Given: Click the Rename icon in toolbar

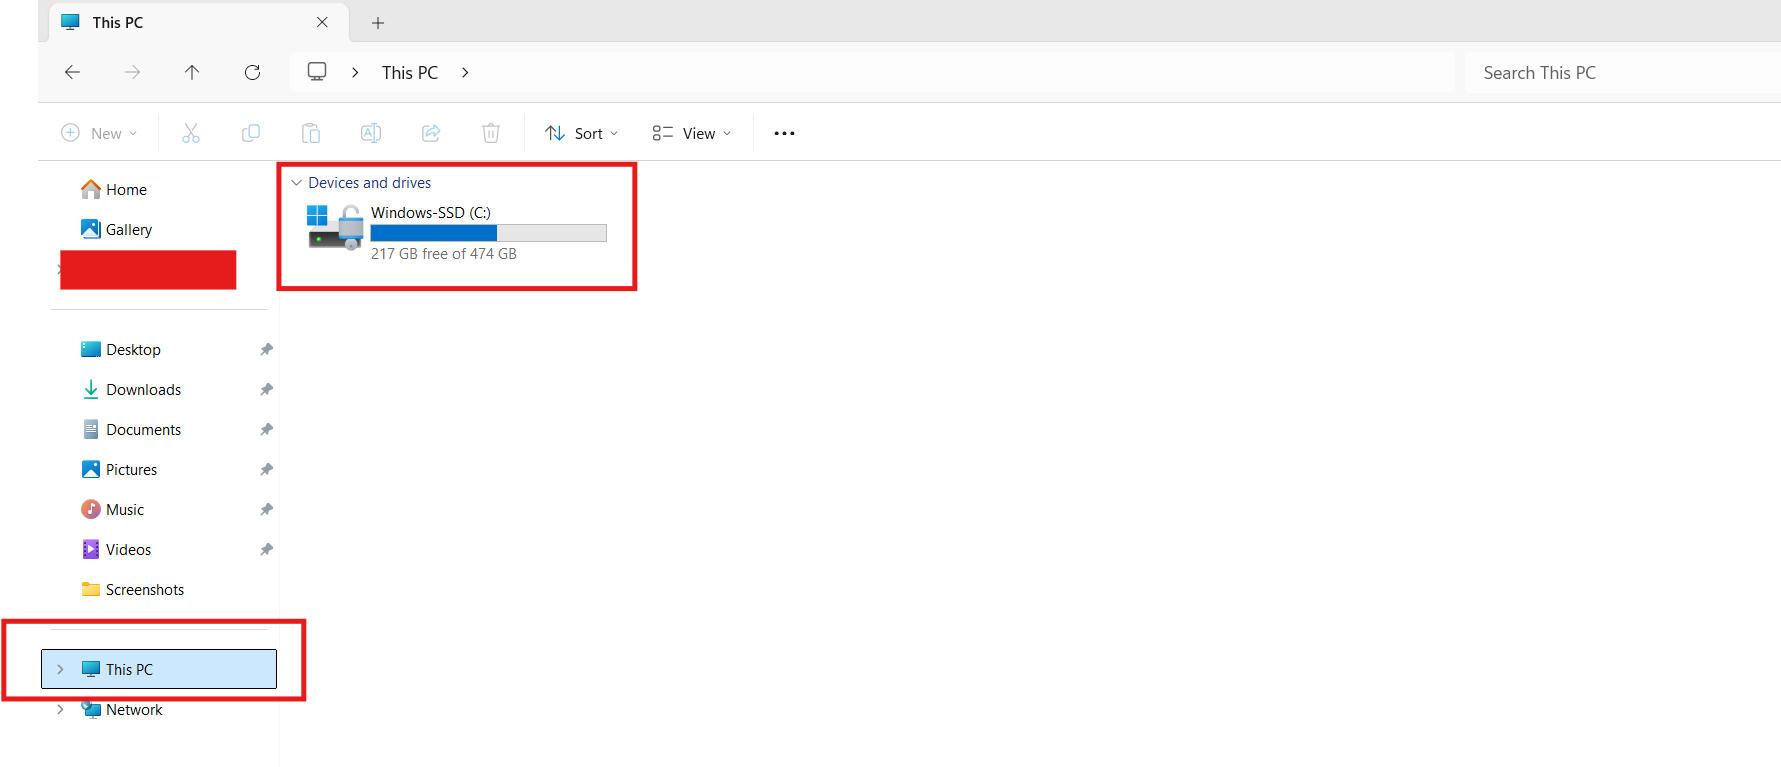Looking at the screenshot, I should (371, 133).
